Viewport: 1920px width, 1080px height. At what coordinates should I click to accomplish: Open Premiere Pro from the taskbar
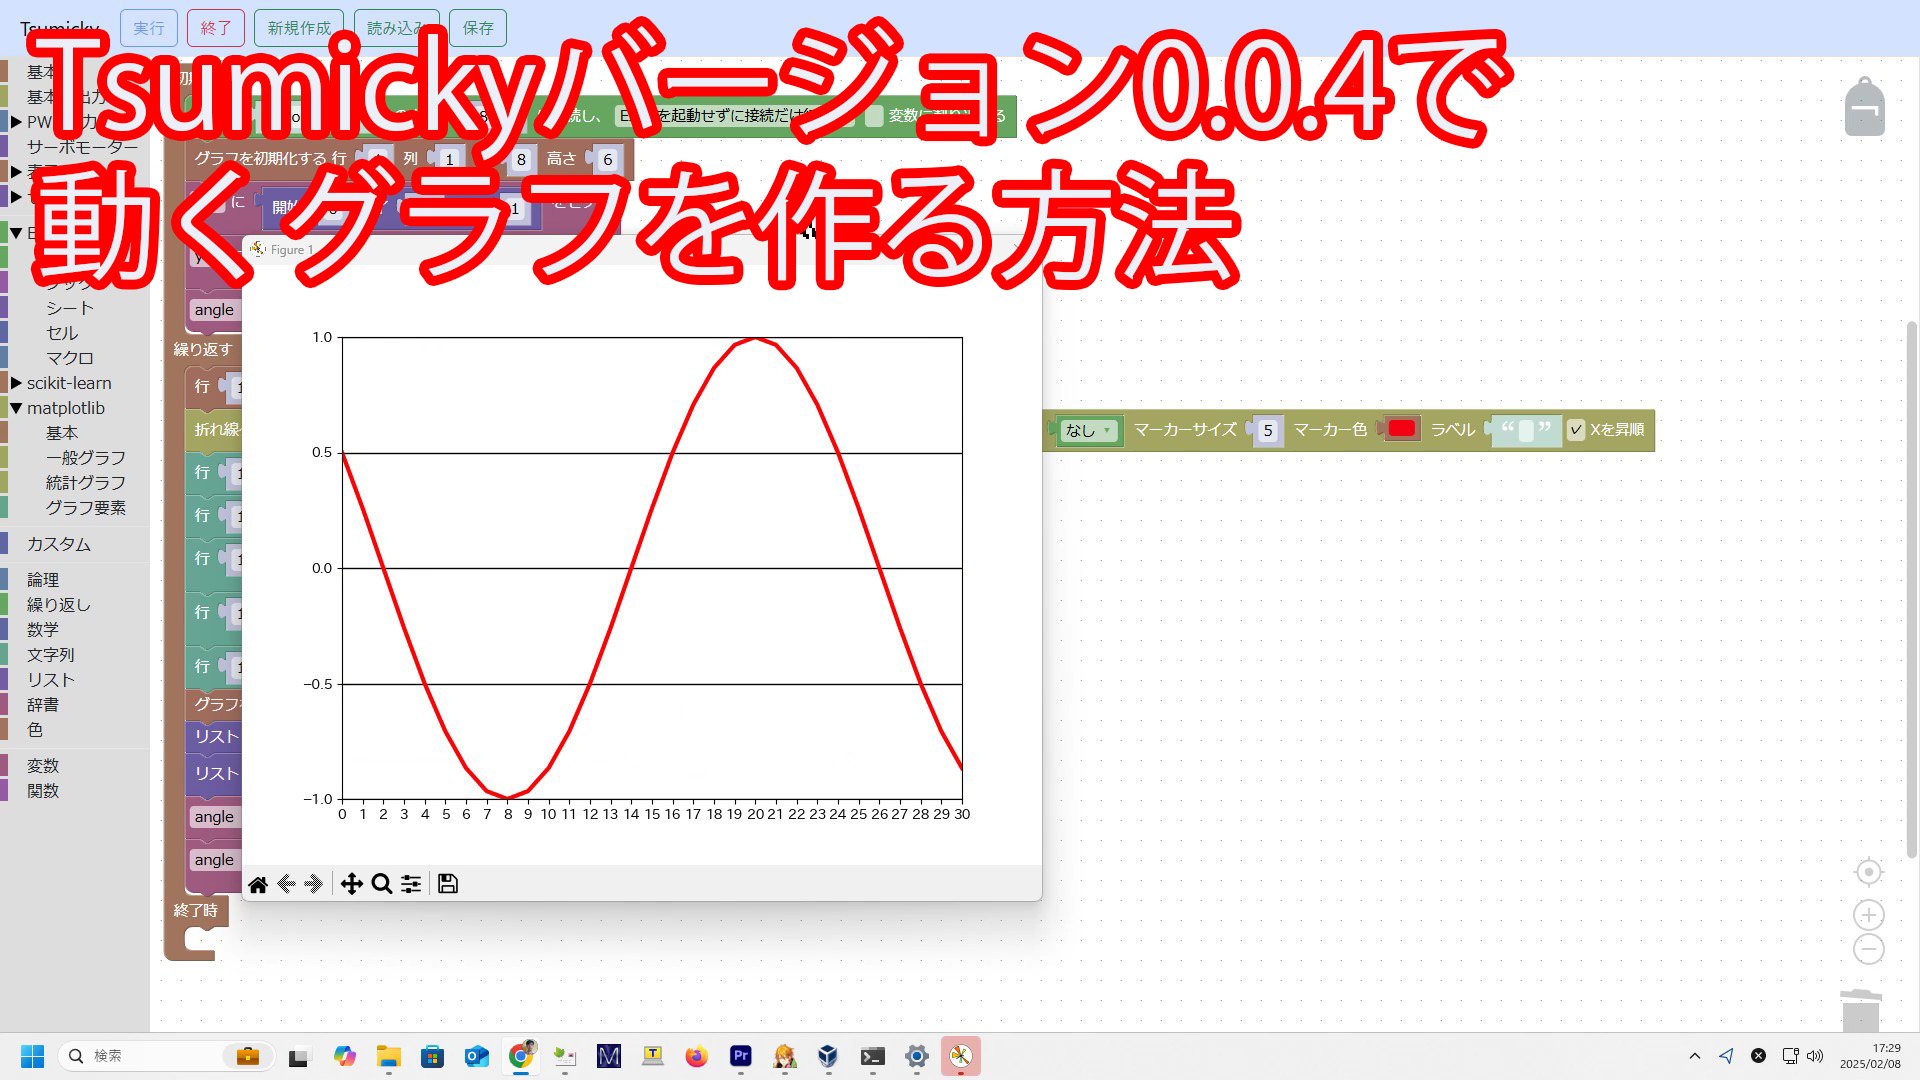741,1056
